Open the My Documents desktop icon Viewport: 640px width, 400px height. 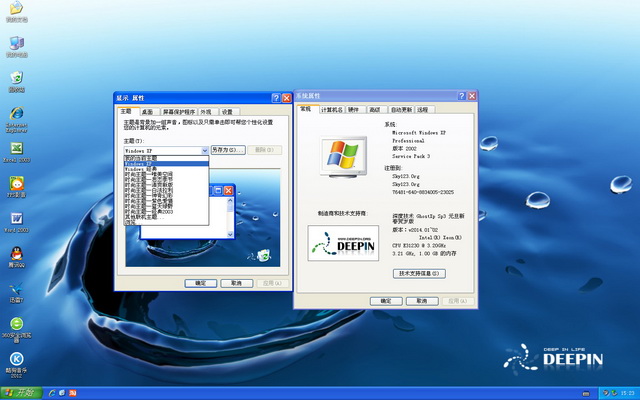(16, 12)
